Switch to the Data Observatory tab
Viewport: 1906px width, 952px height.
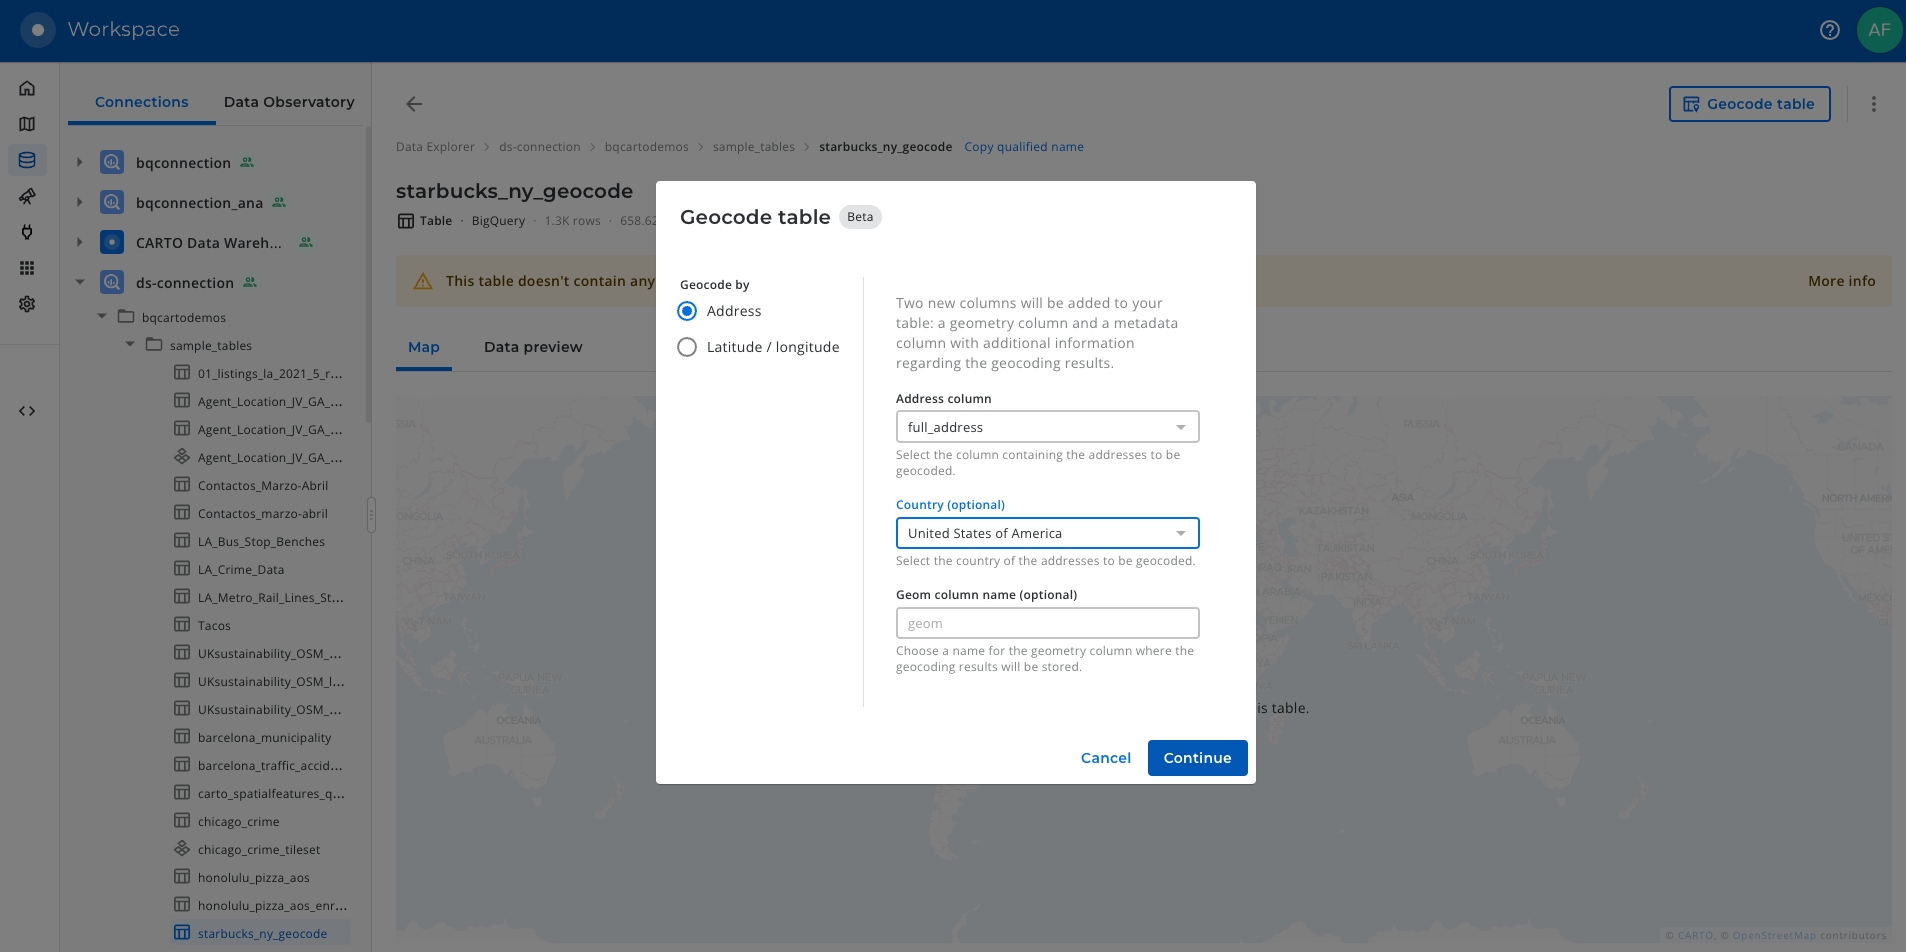(x=289, y=102)
